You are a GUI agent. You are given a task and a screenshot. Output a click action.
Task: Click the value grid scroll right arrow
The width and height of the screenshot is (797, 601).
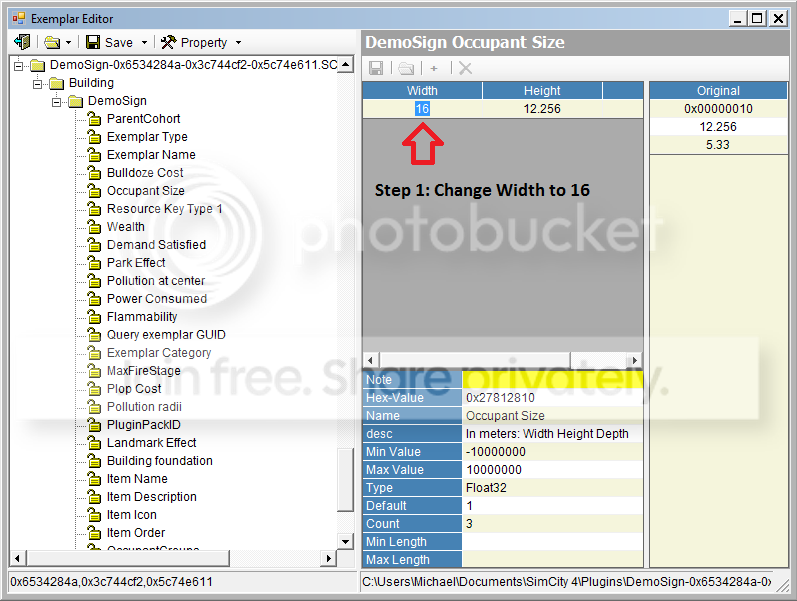[x=634, y=360]
